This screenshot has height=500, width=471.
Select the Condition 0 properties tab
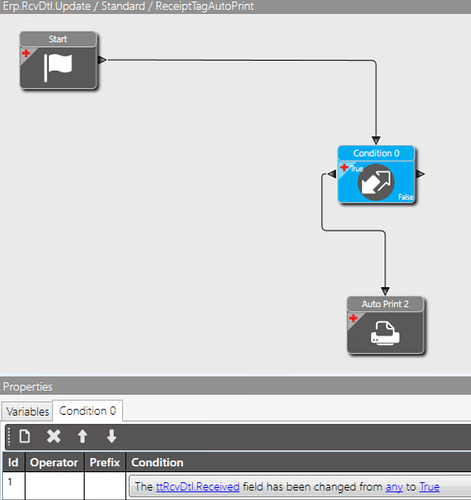pos(88,411)
